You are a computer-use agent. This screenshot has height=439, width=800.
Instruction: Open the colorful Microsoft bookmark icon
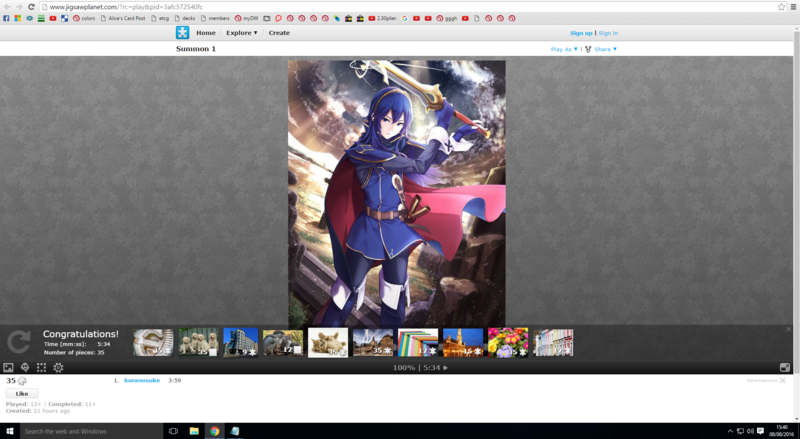coord(18,18)
